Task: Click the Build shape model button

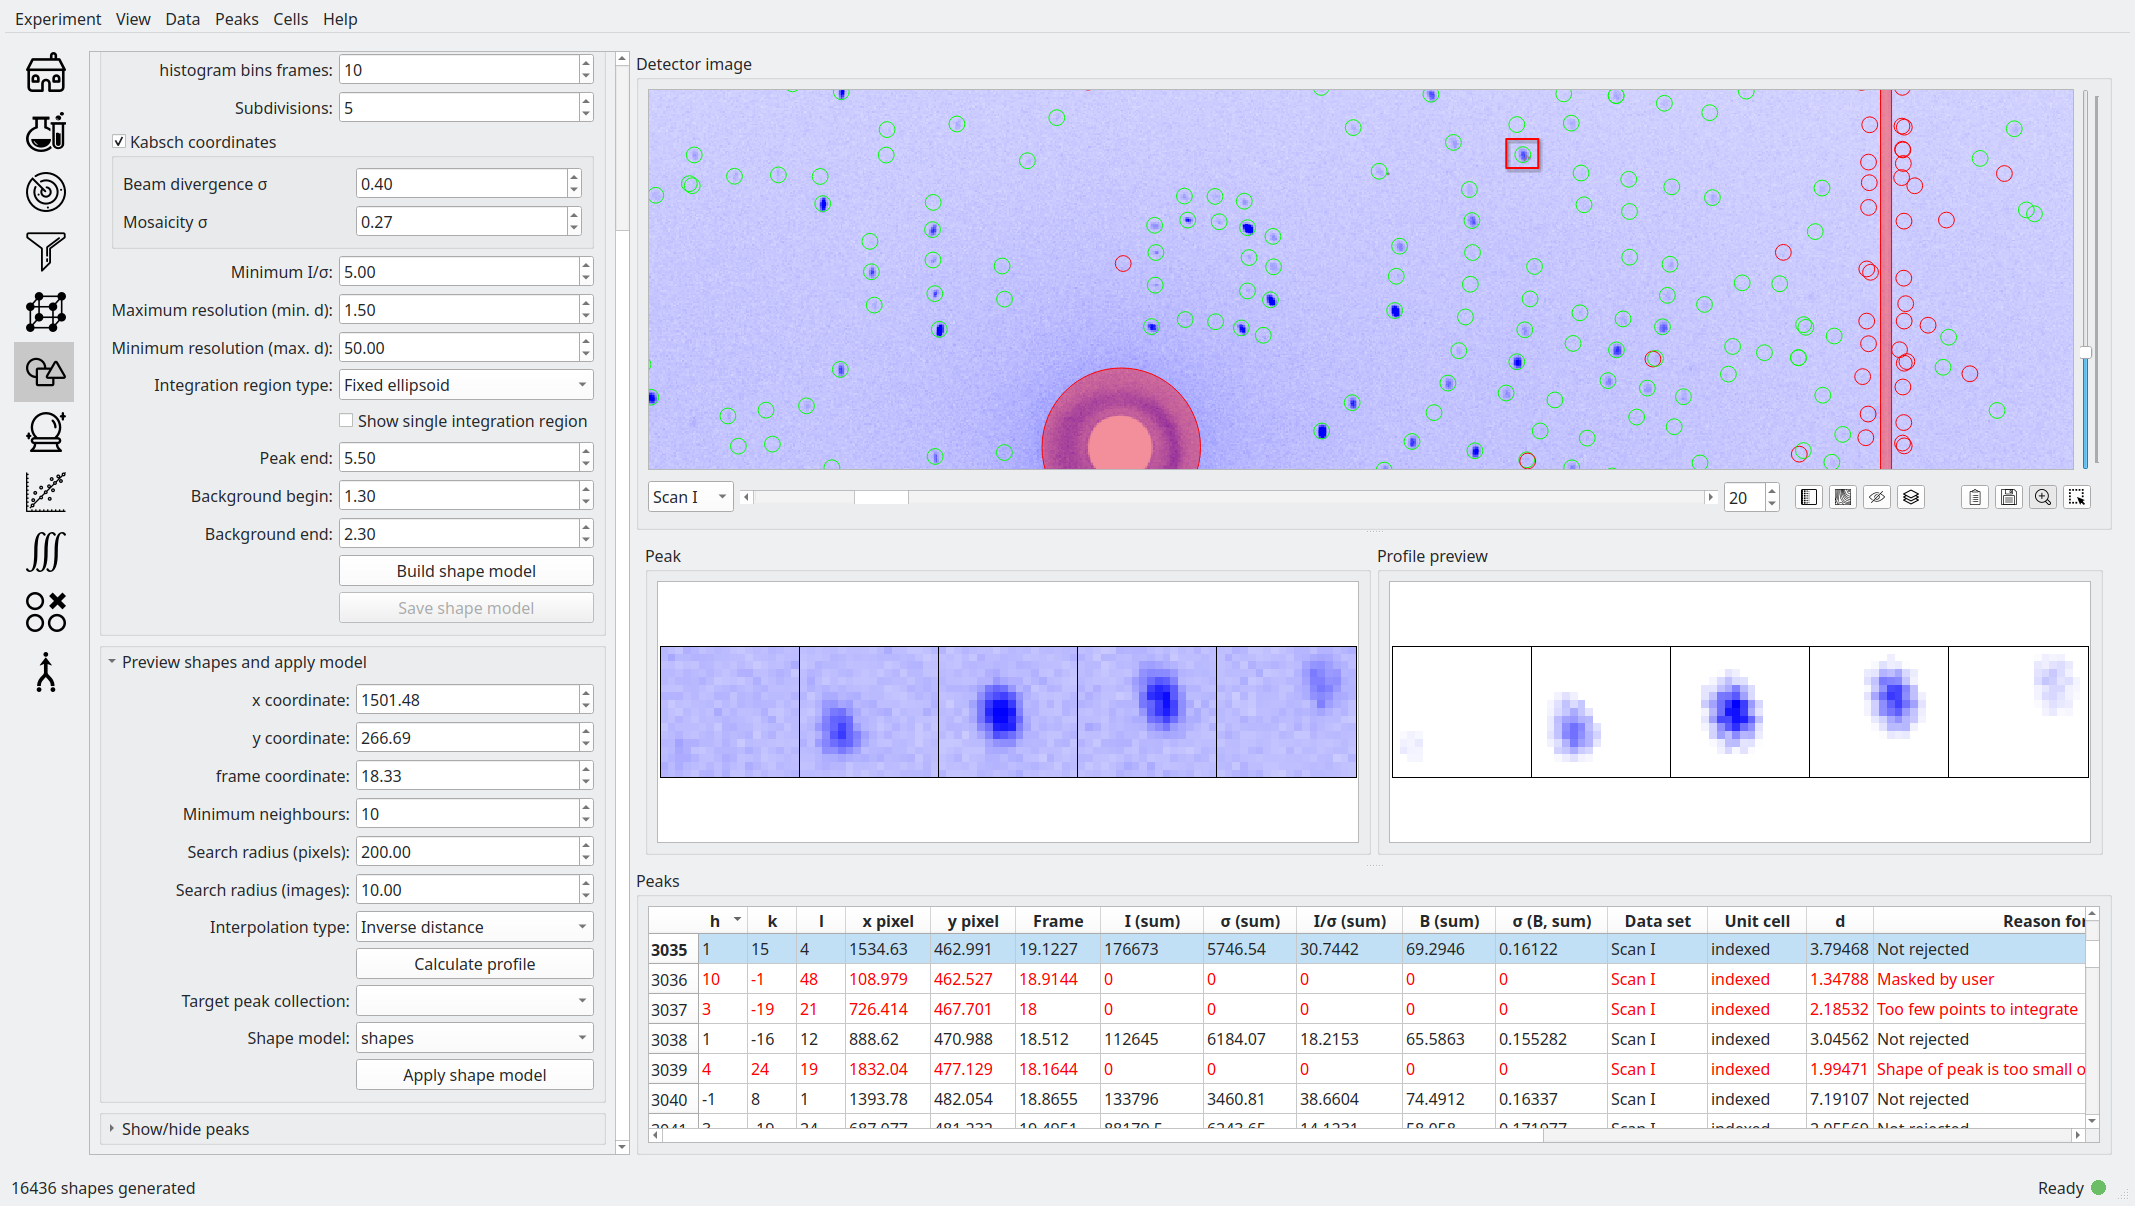Action: pos(466,571)
